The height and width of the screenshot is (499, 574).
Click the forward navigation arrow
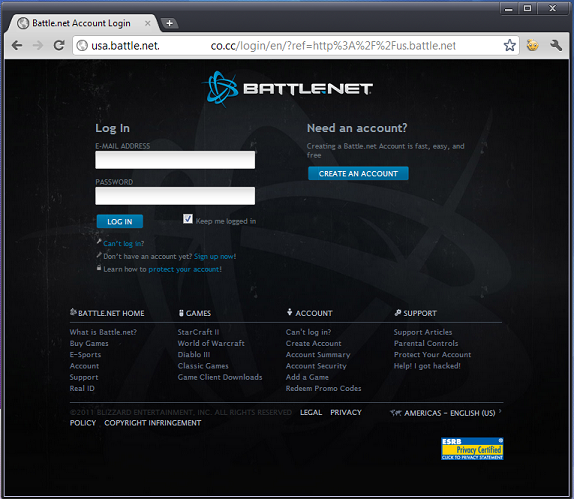(38, 45)
